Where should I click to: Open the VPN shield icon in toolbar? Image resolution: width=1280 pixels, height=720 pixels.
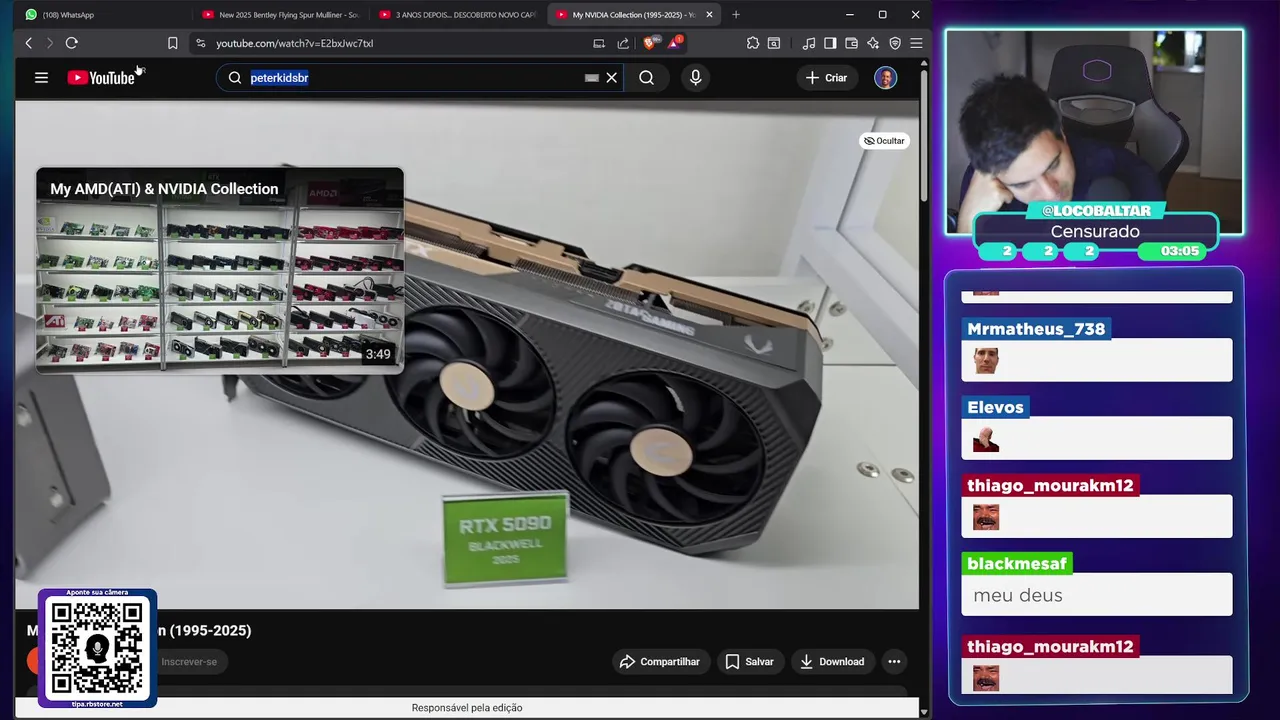895,43
